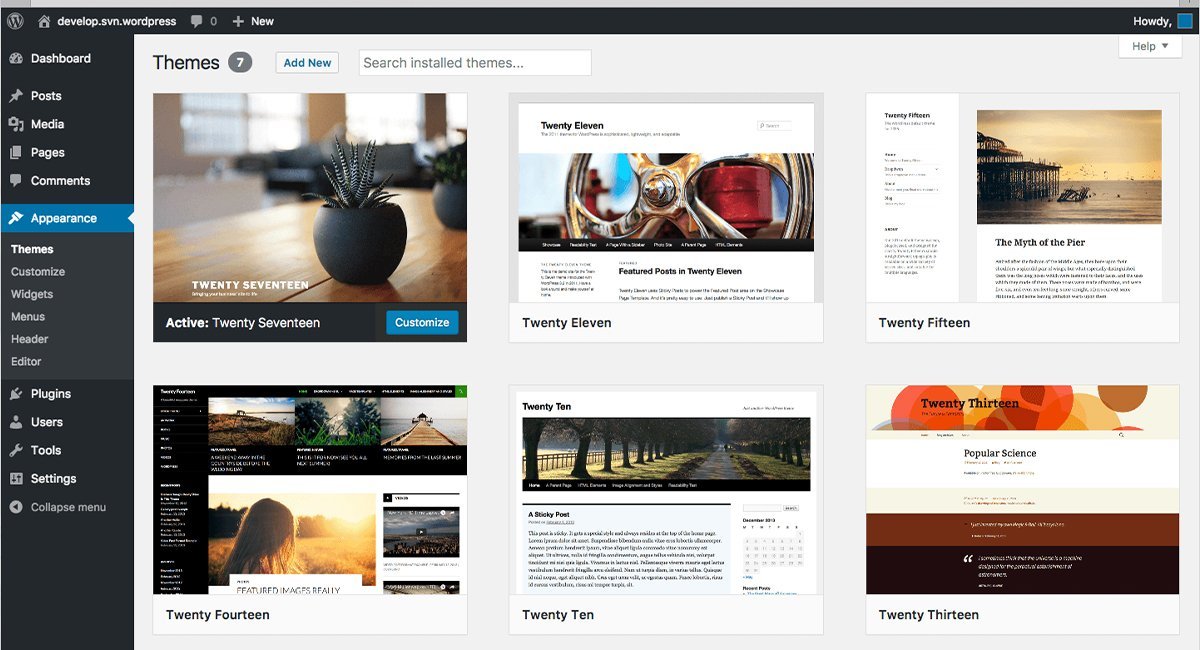
Task: Click the Twenty Eleven theme name
Action: [567, 323]
